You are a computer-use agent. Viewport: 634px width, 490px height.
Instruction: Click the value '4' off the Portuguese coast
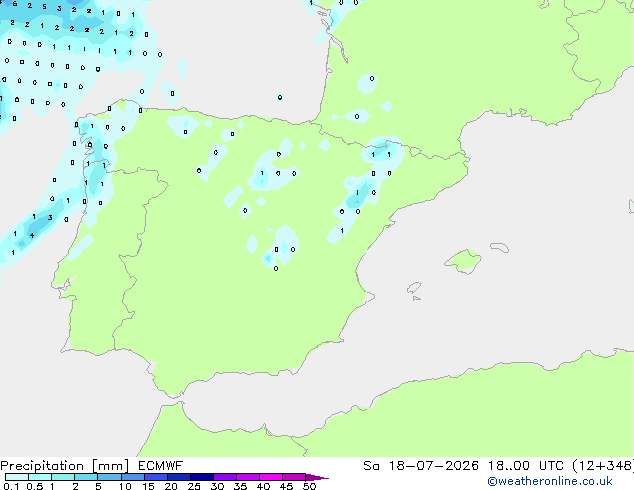32,235
